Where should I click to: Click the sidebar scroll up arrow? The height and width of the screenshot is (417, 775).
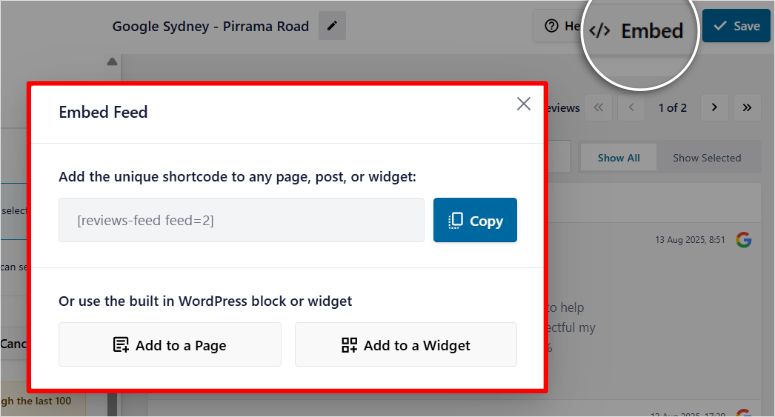112,62
